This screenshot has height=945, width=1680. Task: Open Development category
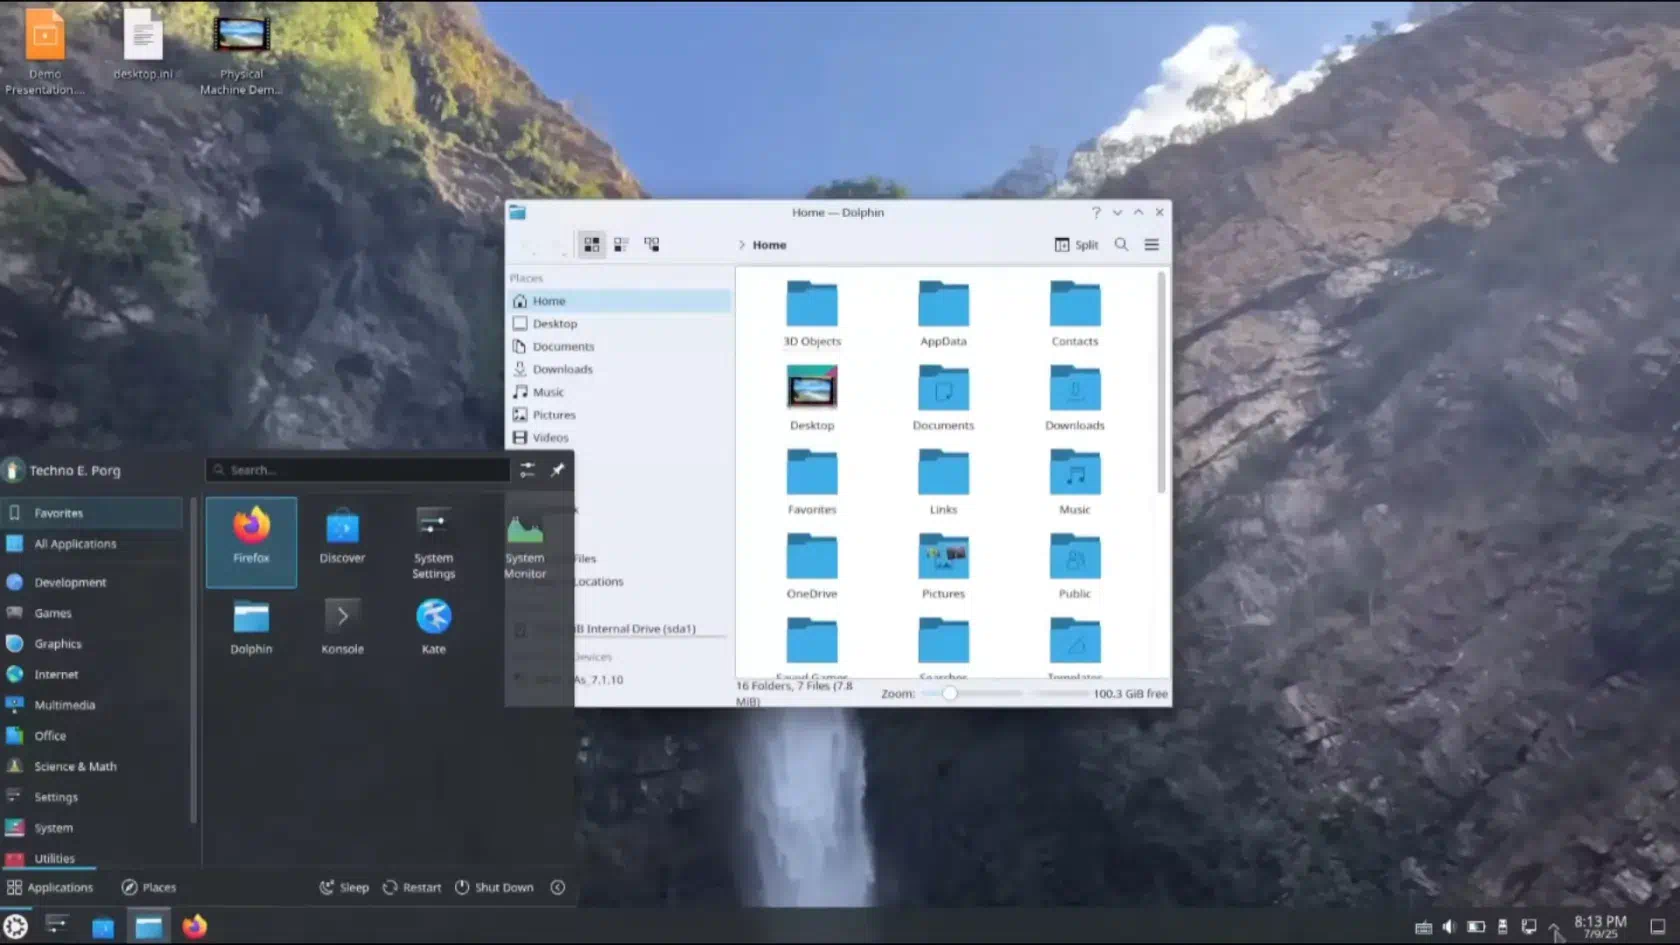click(x=92, y=582)
